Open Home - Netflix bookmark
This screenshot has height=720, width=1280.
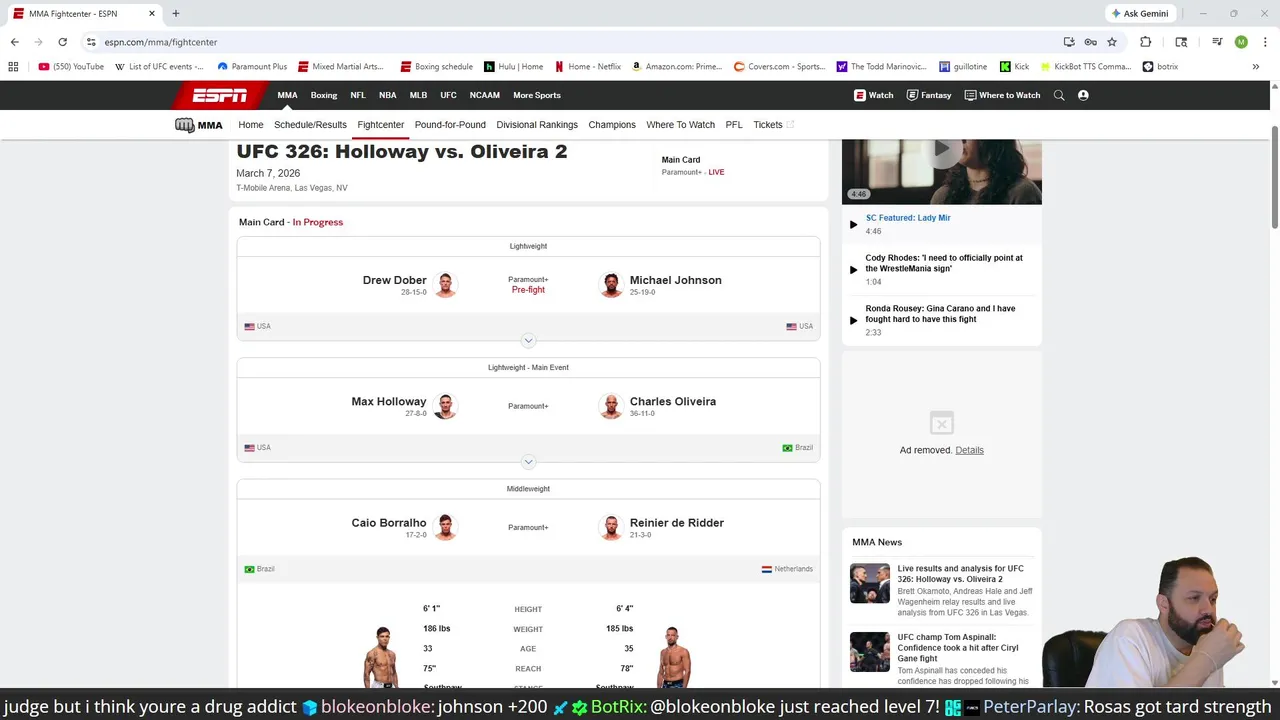coord(588,67)
